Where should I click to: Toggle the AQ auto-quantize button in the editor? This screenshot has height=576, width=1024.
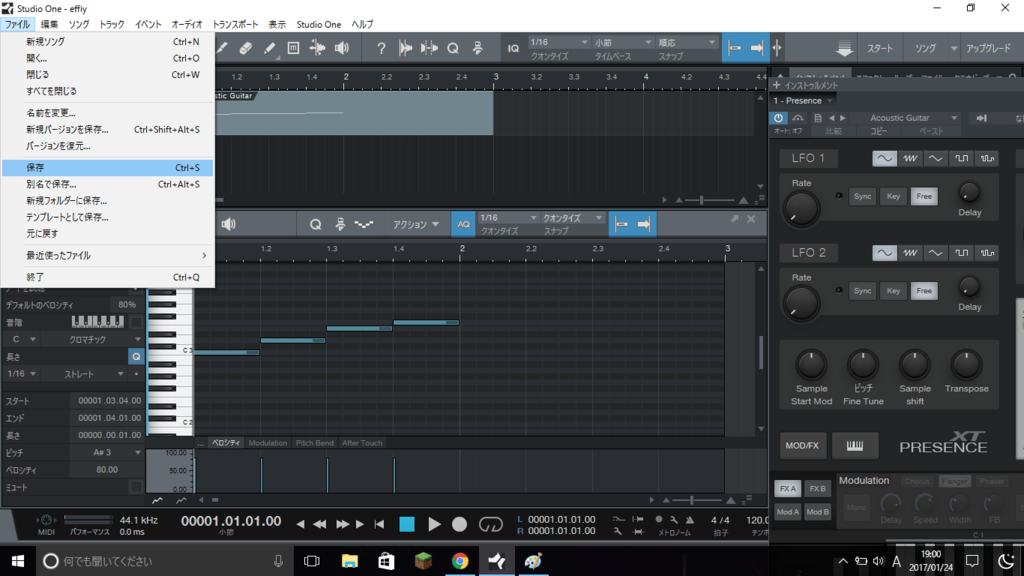pos(463,224)
